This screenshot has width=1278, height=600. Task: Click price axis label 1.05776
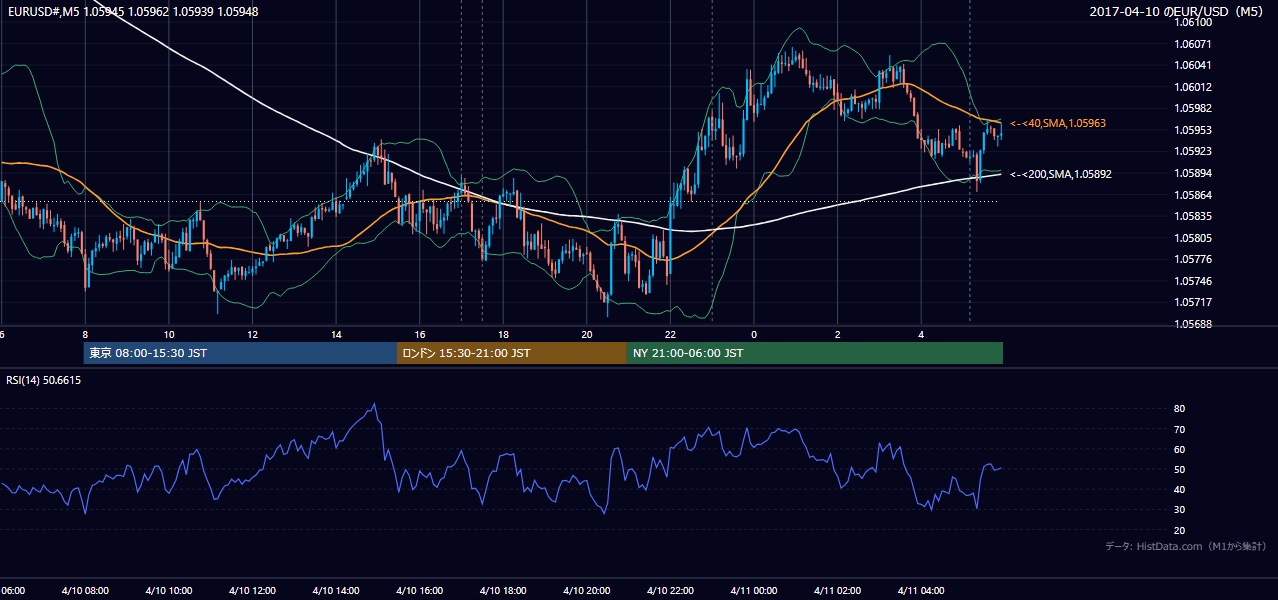(1193, 260)
